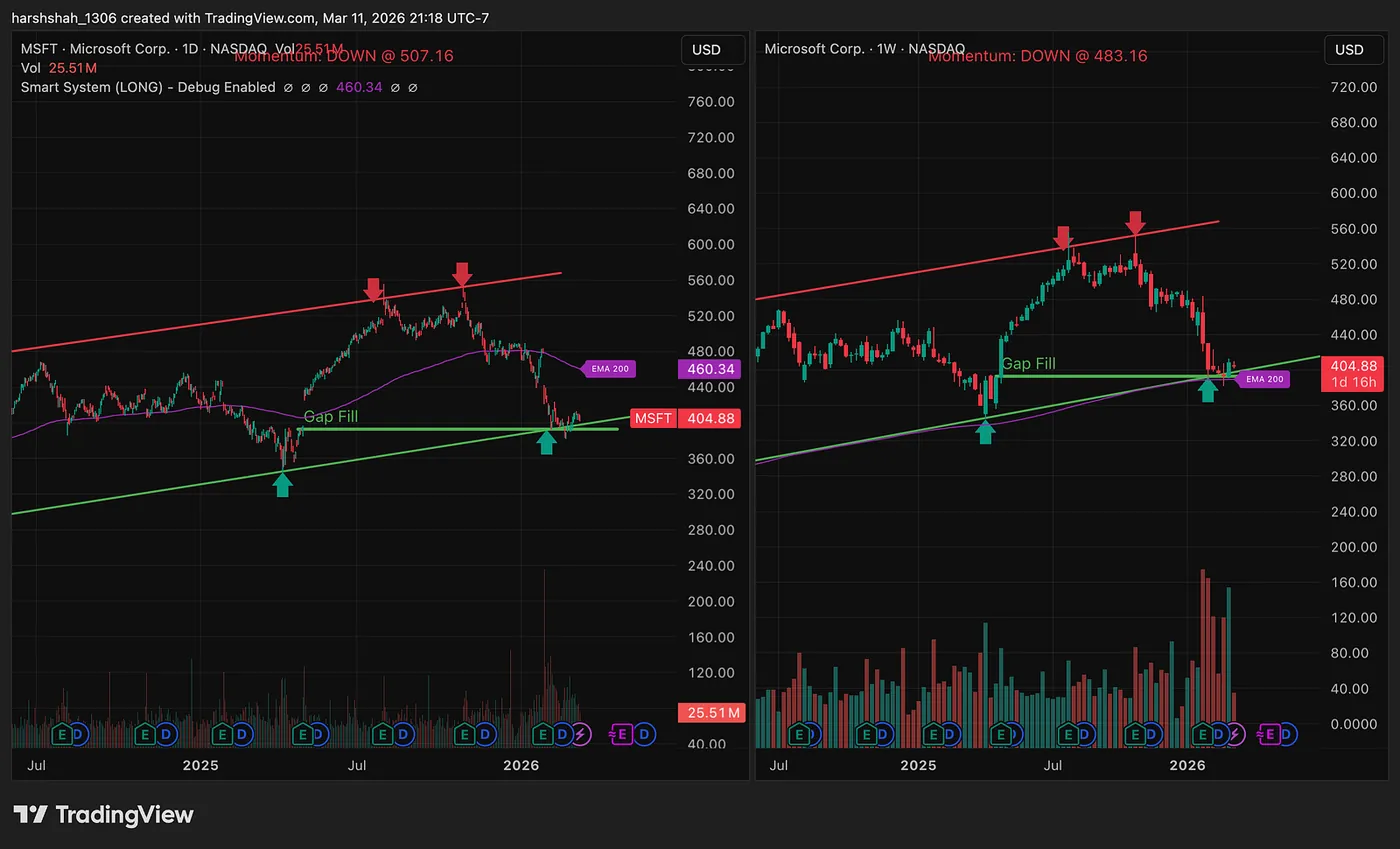Select the leftmost green earnings E marker on weekly chart
Screen dimensions: 1400x849
[x=800, y=734]
